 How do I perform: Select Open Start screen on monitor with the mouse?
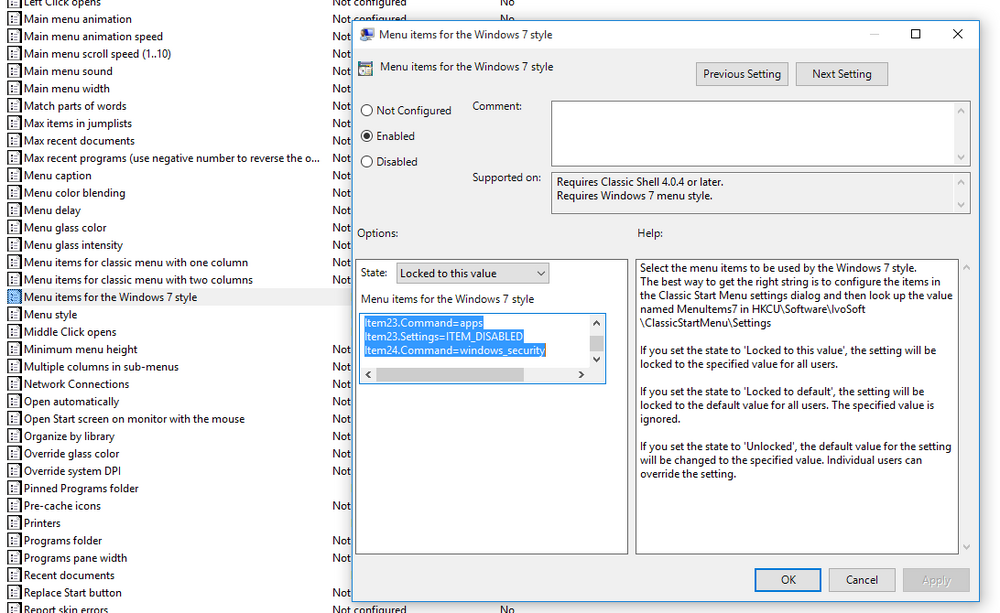click(x=134, y=419)
